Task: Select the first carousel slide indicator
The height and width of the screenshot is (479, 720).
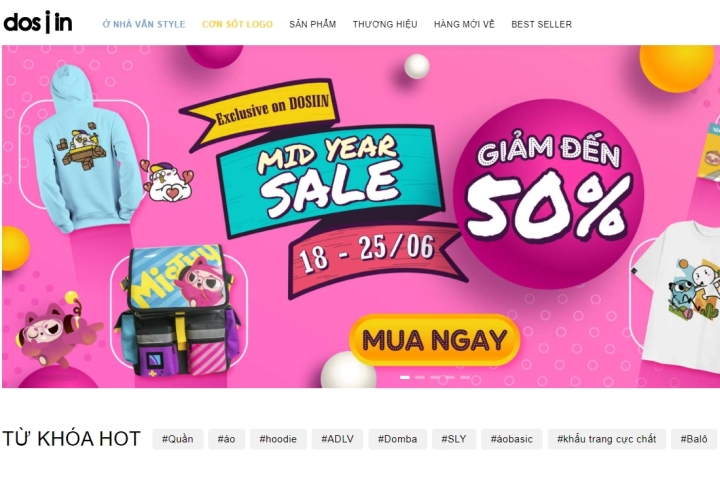Action: (405, 378)
